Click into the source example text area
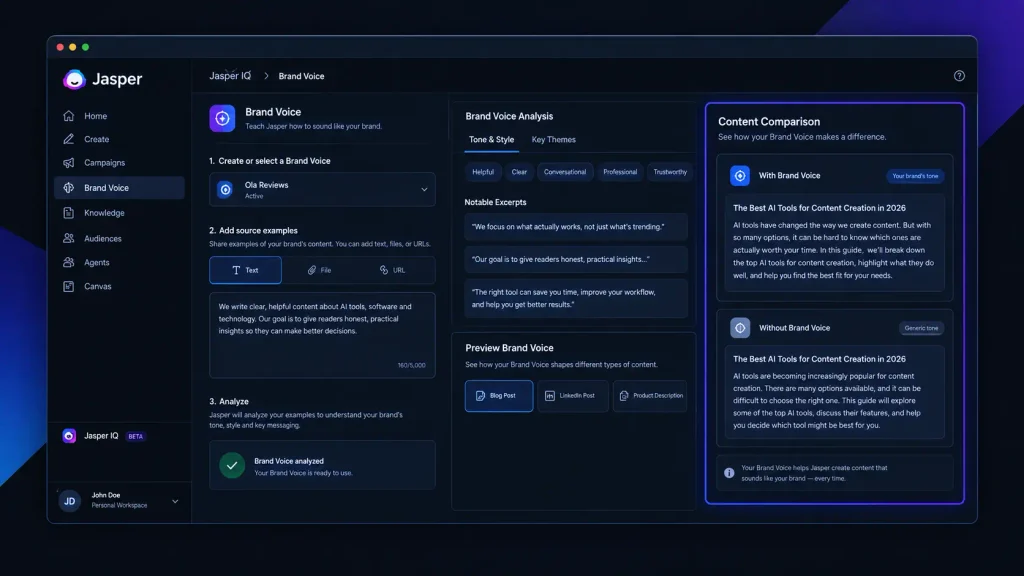Screen dimensions: 1024x576 (322, 335)
